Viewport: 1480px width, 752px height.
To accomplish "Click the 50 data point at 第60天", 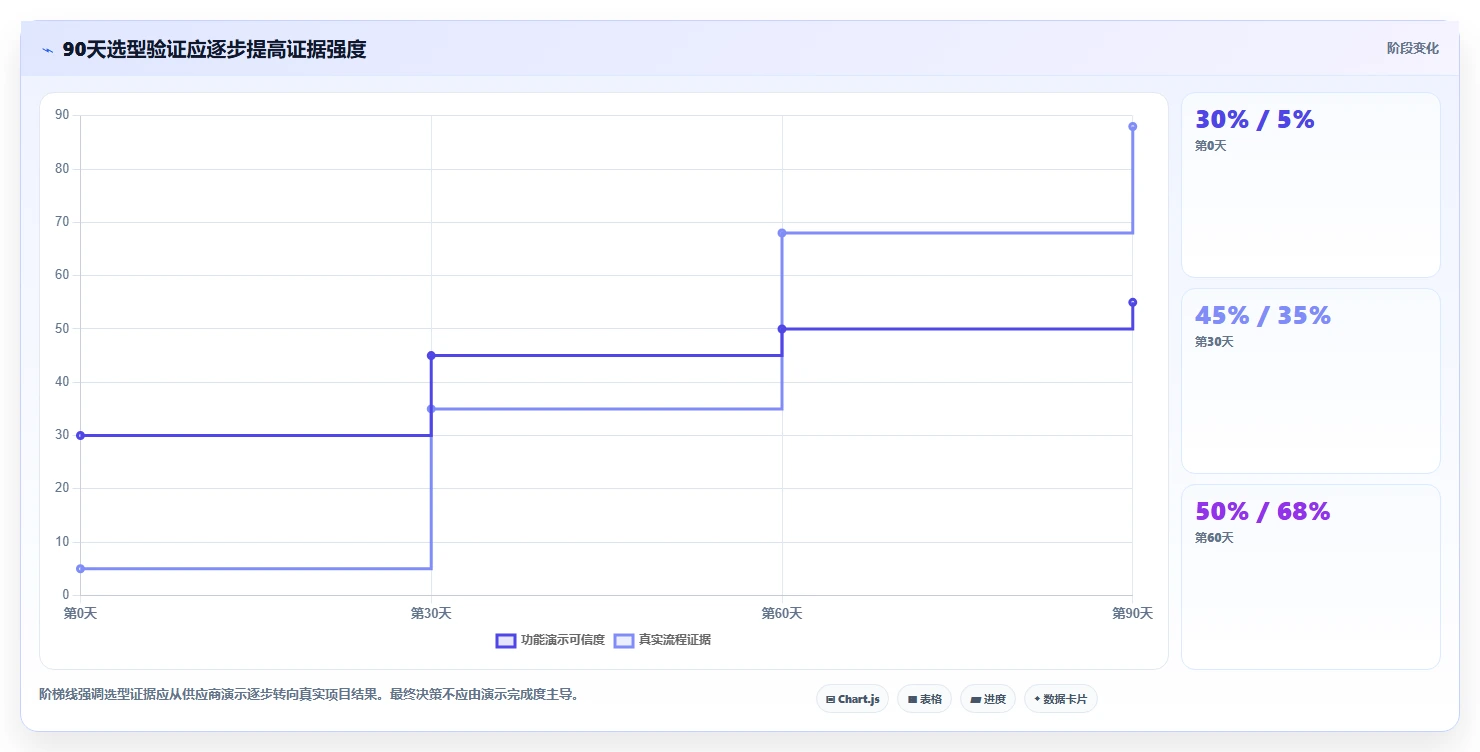I will point(782,329).
